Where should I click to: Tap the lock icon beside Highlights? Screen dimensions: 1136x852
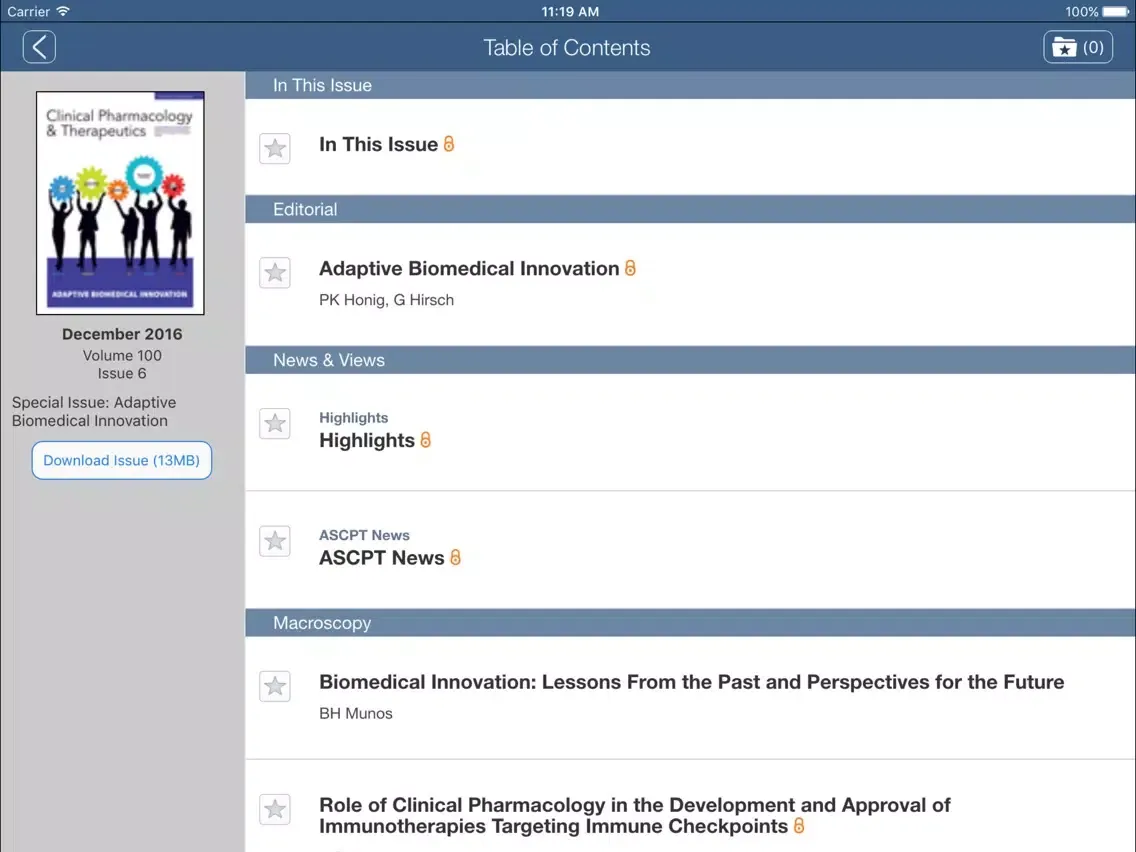426,440
